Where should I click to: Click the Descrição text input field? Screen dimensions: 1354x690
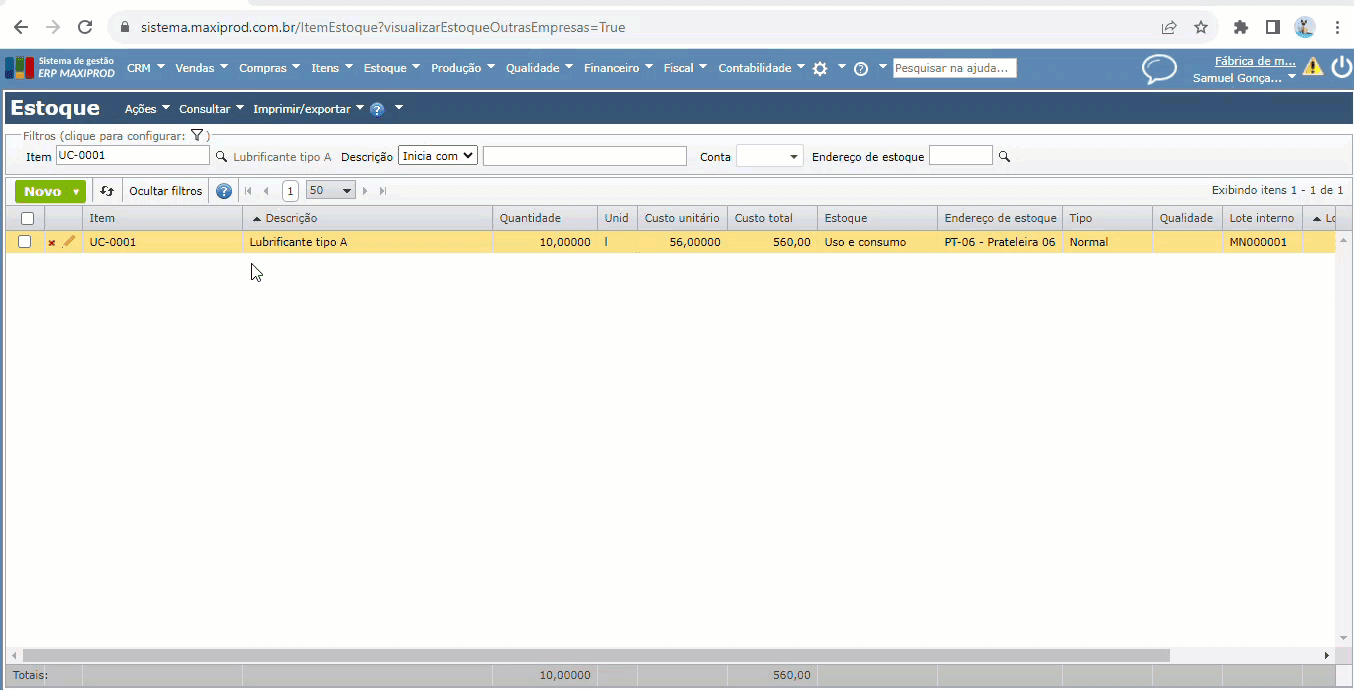click(585, 156)
